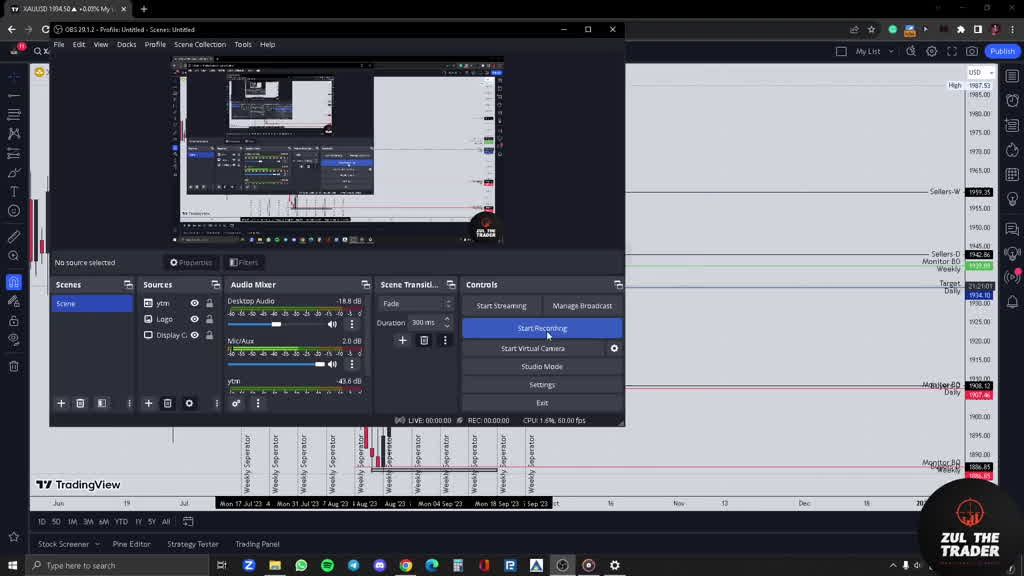1024x576 pixels.
Task: Open Mic/Aux three-dot options menu
Action: [351, 364]
